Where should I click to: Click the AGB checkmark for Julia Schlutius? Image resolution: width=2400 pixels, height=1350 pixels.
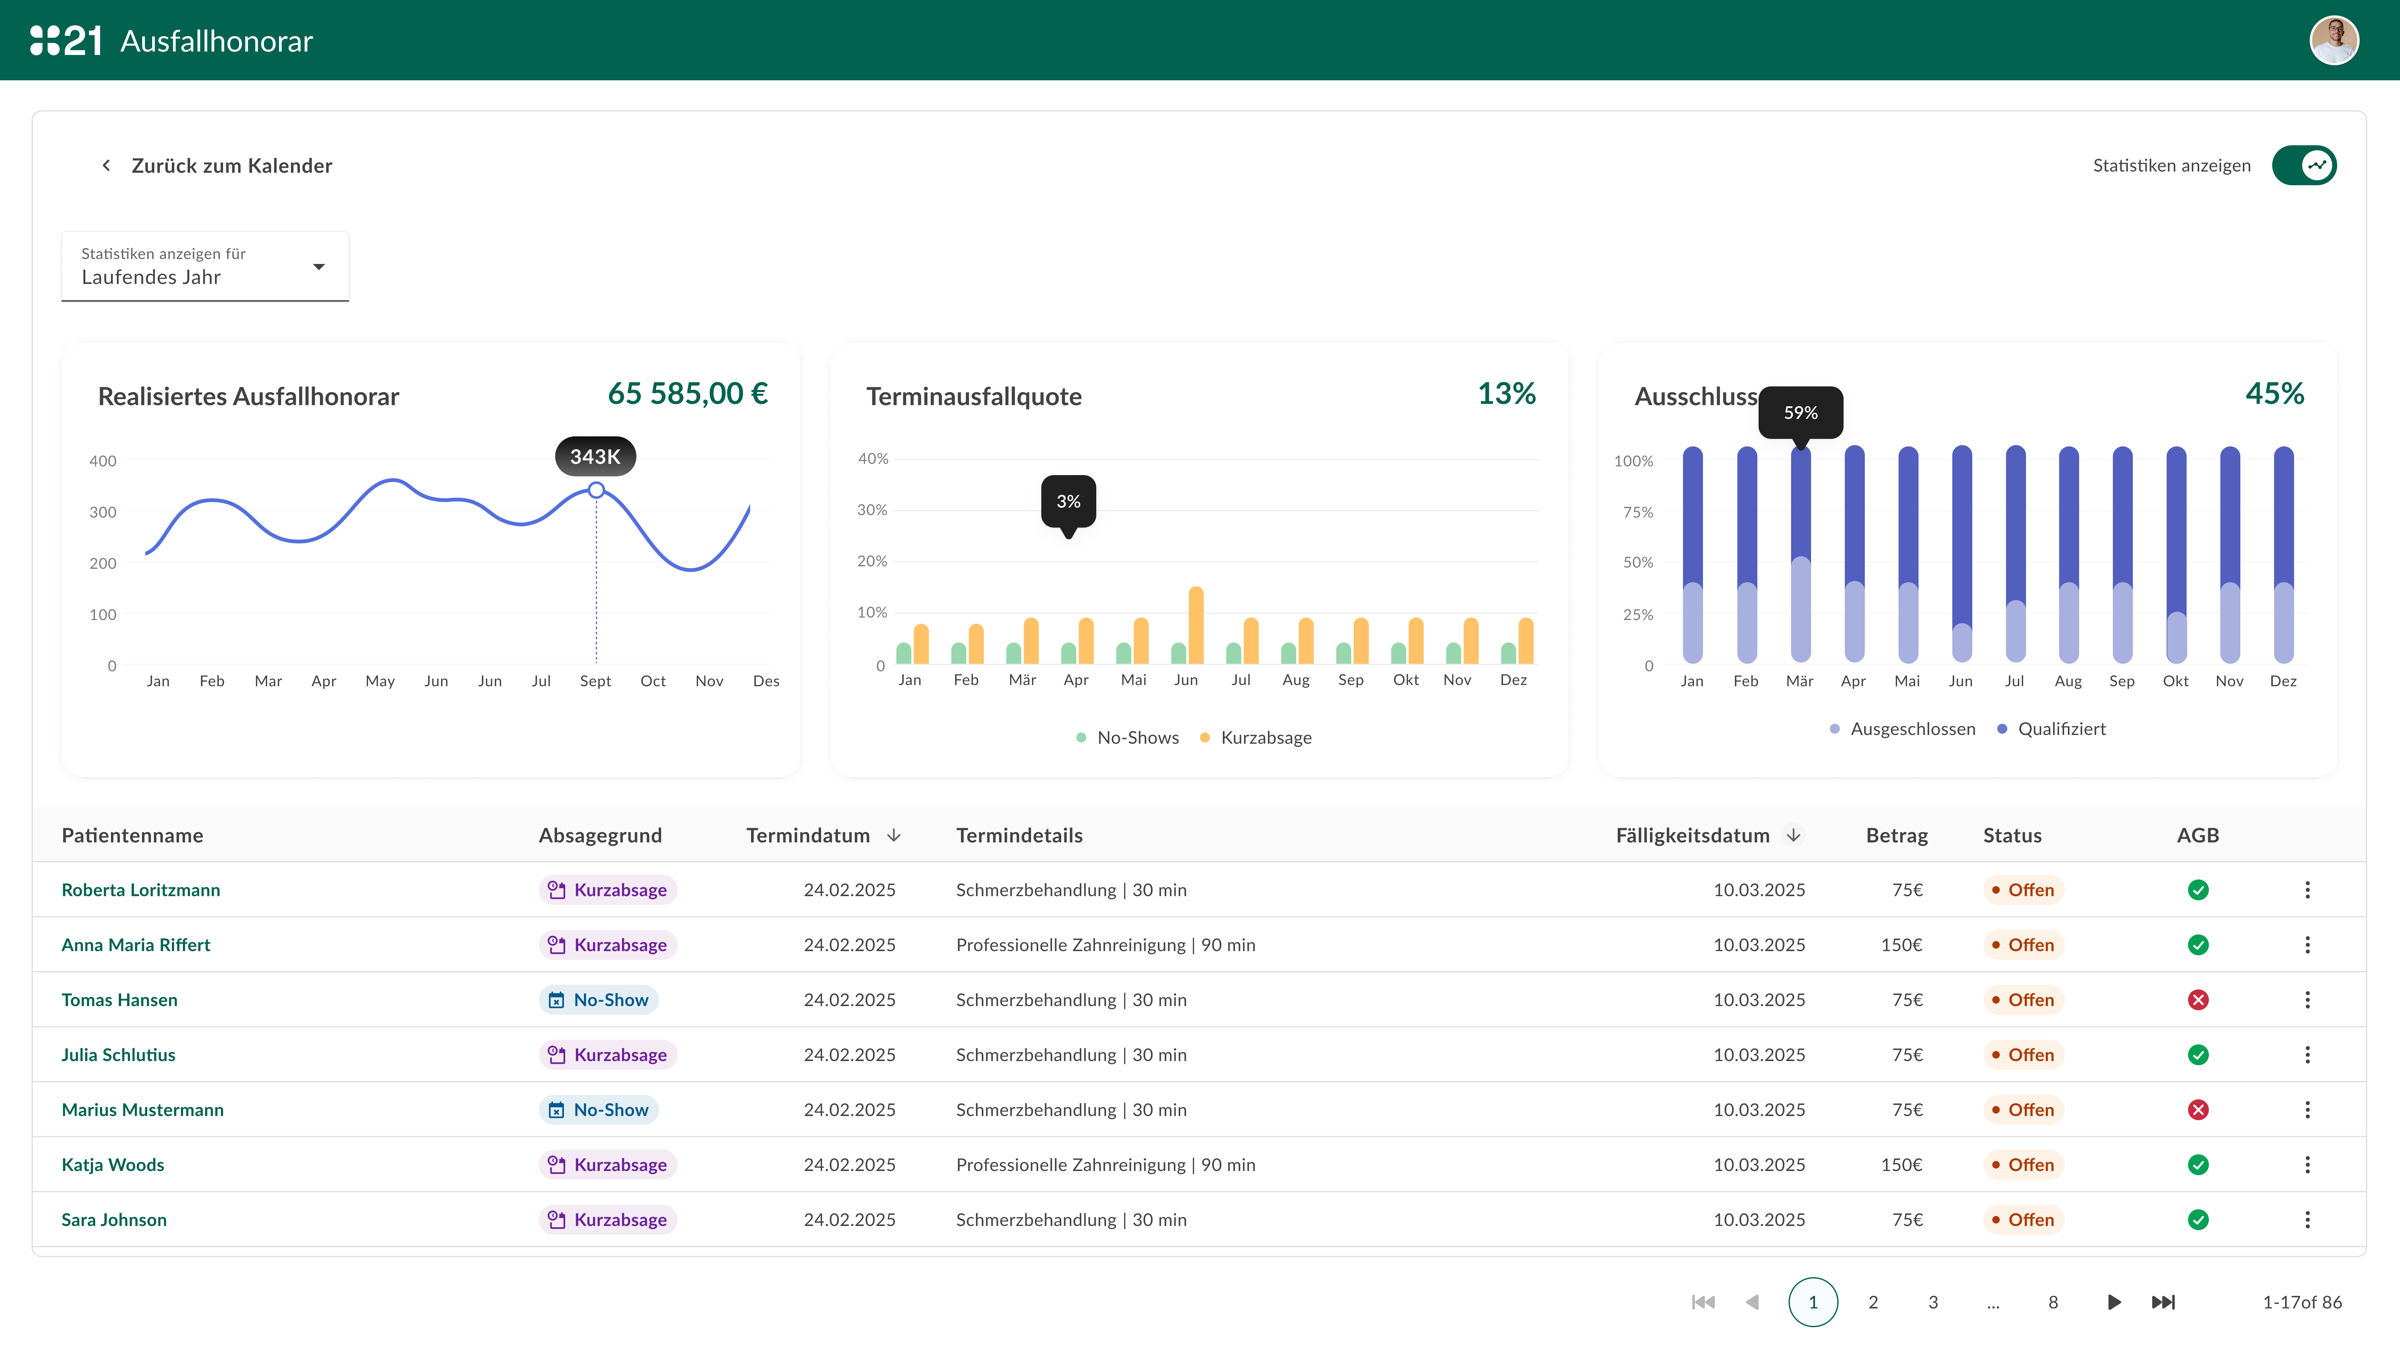coord(2198,1055)
